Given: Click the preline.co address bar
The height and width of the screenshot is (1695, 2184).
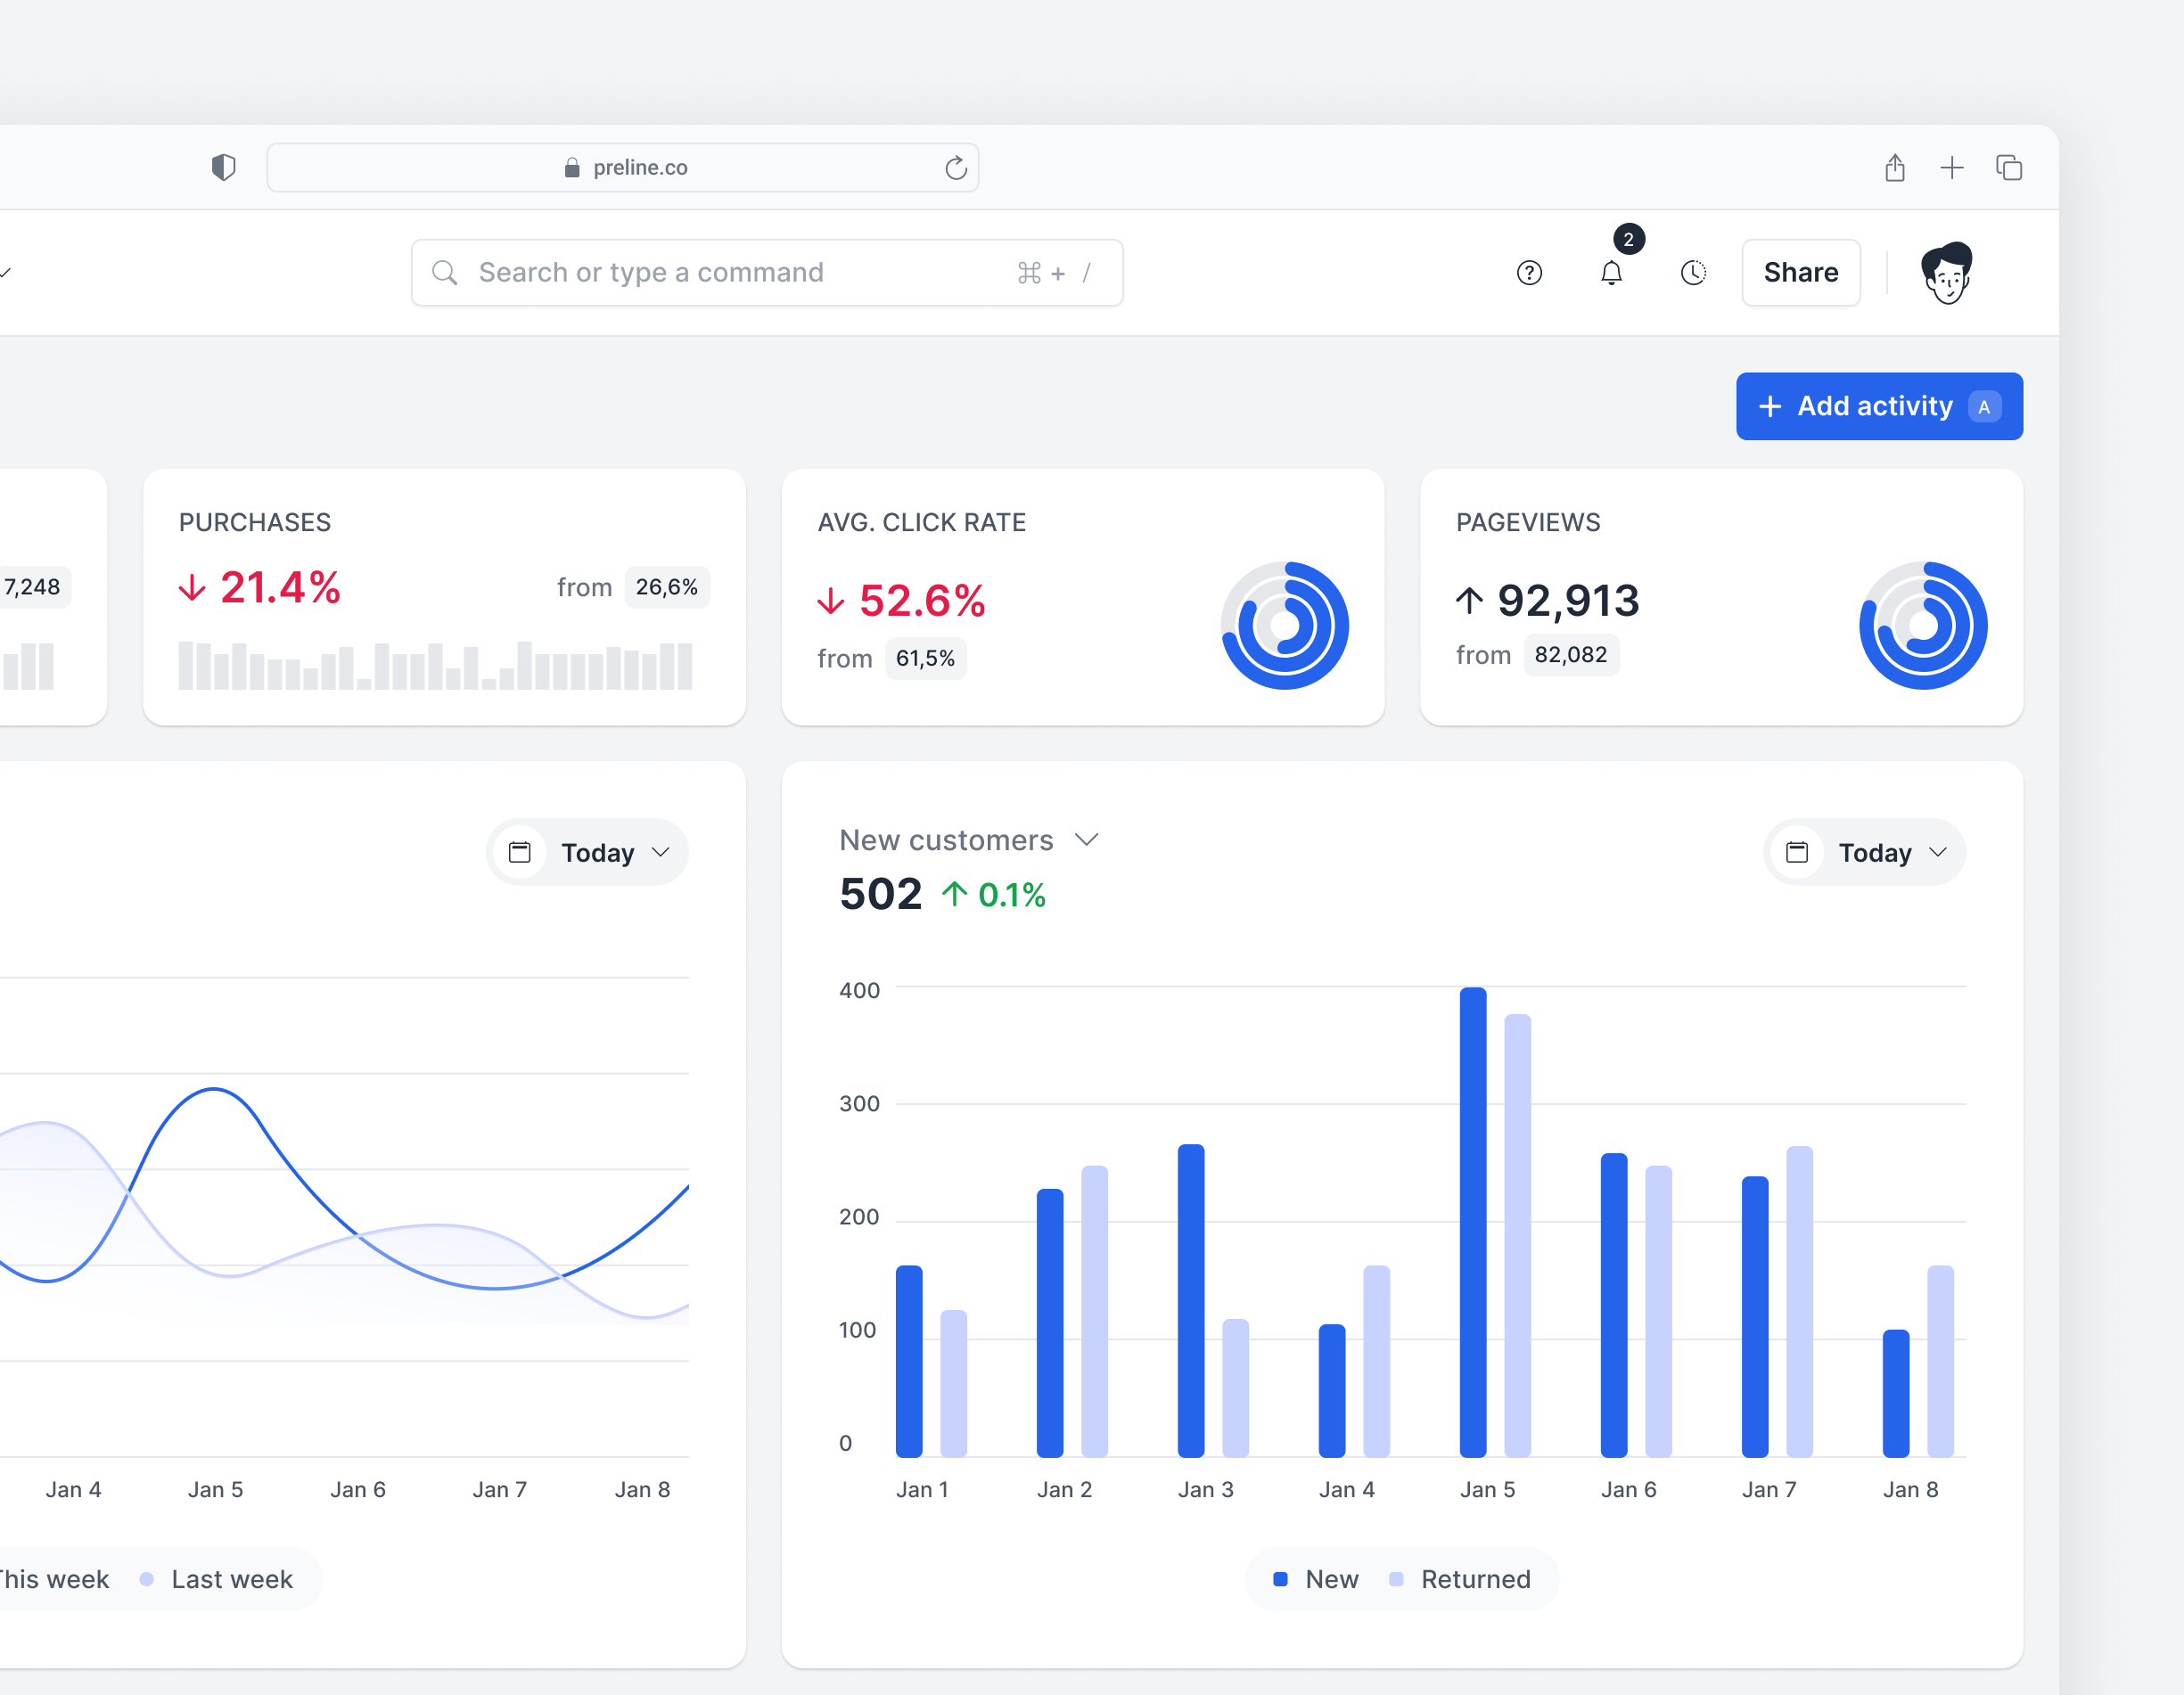Looking at the screenshot, I should [622, 167].
